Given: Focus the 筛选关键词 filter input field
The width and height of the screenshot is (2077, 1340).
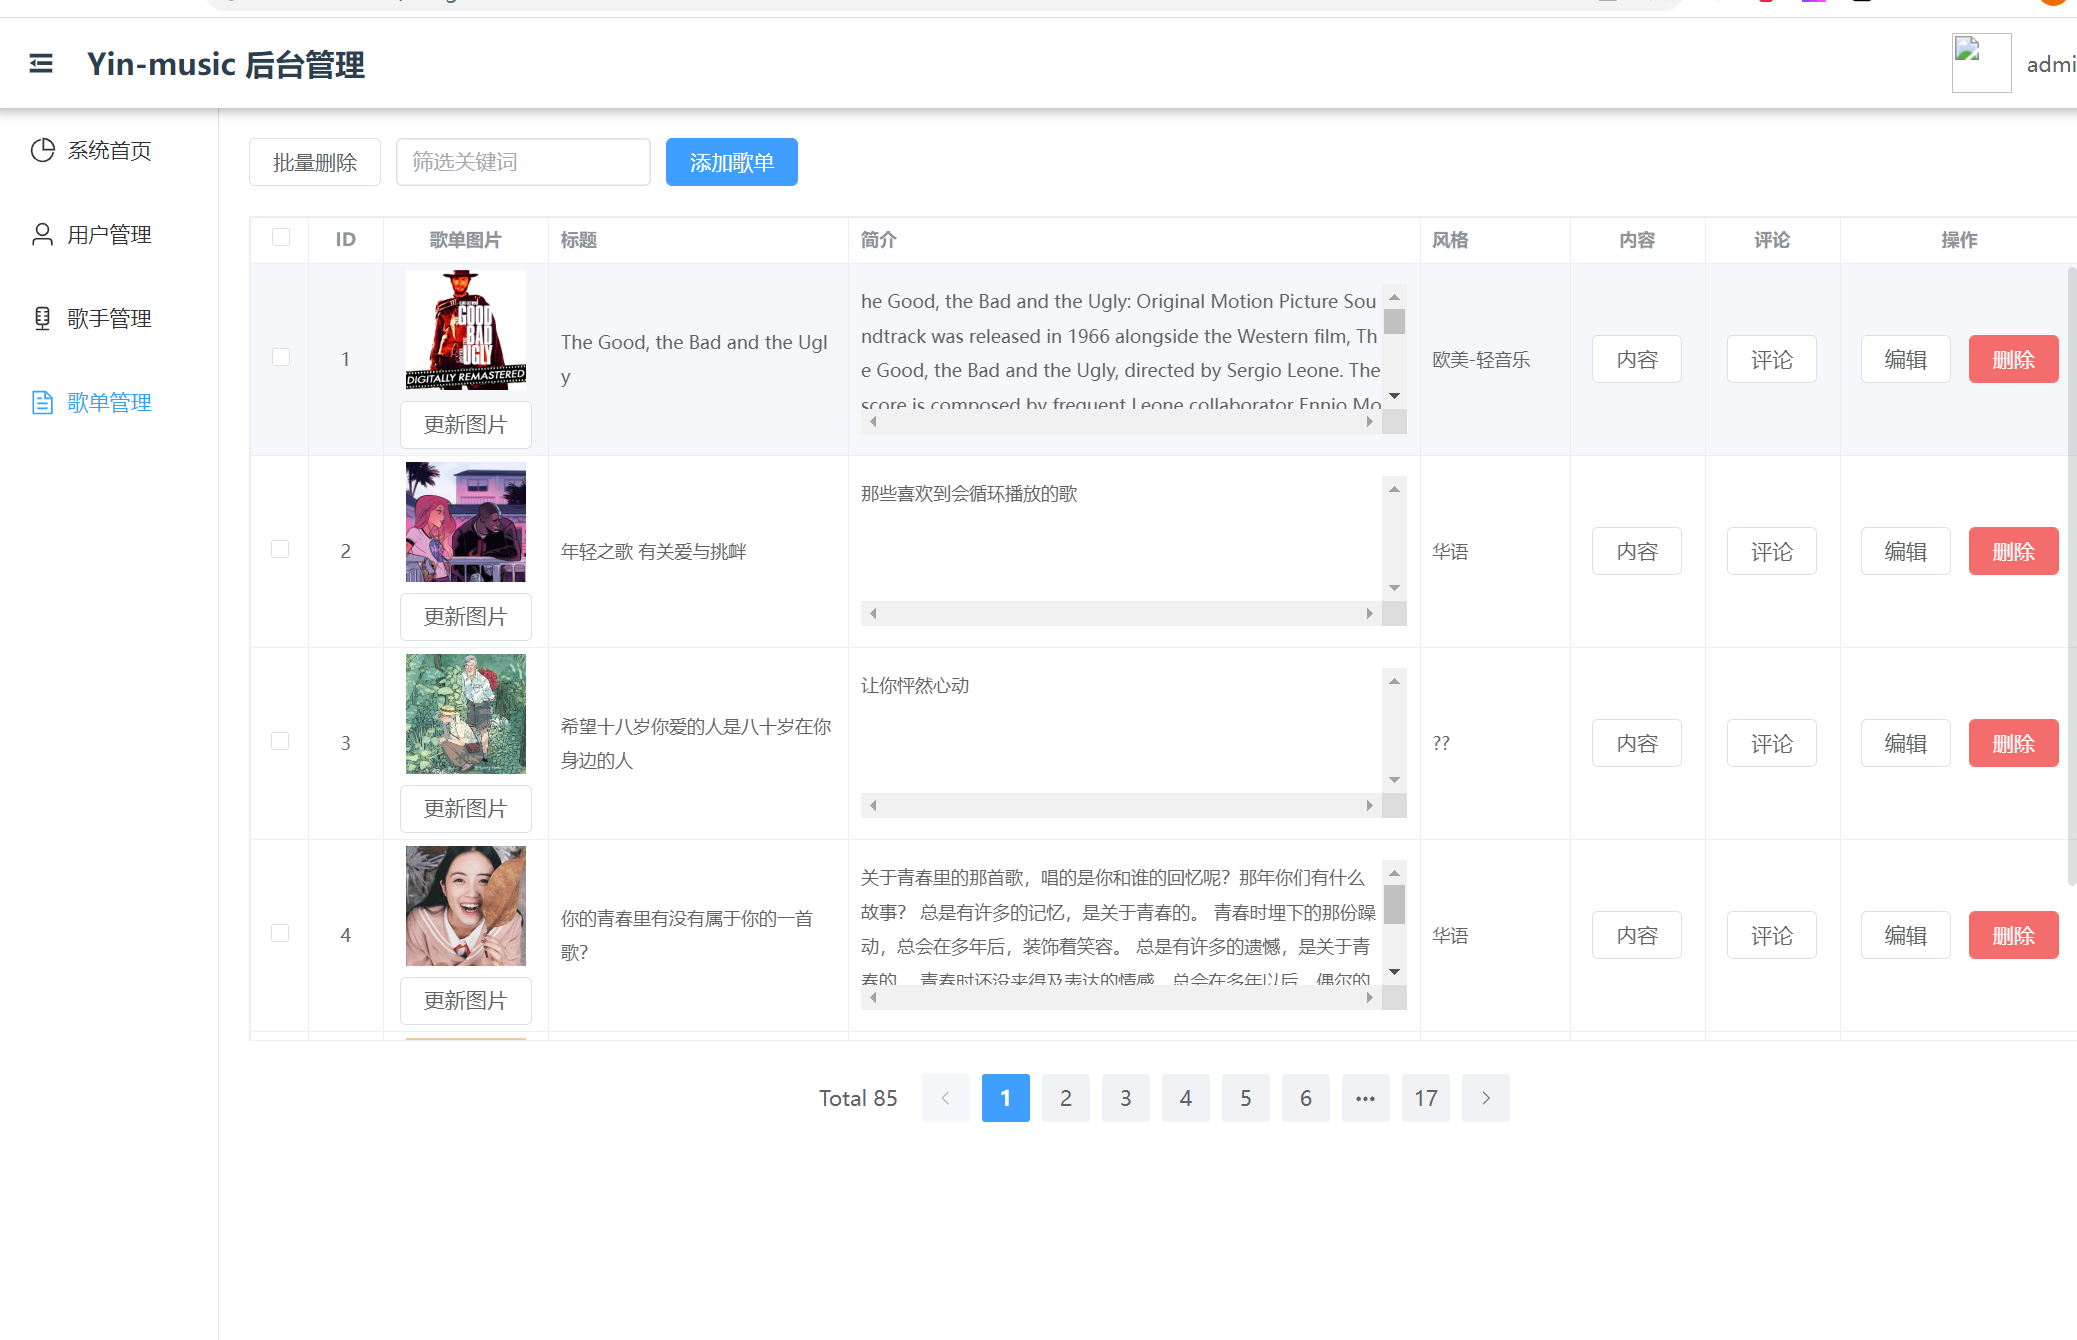Looking at the screenshot, I should pyautogui.click(x=523, y=162).
